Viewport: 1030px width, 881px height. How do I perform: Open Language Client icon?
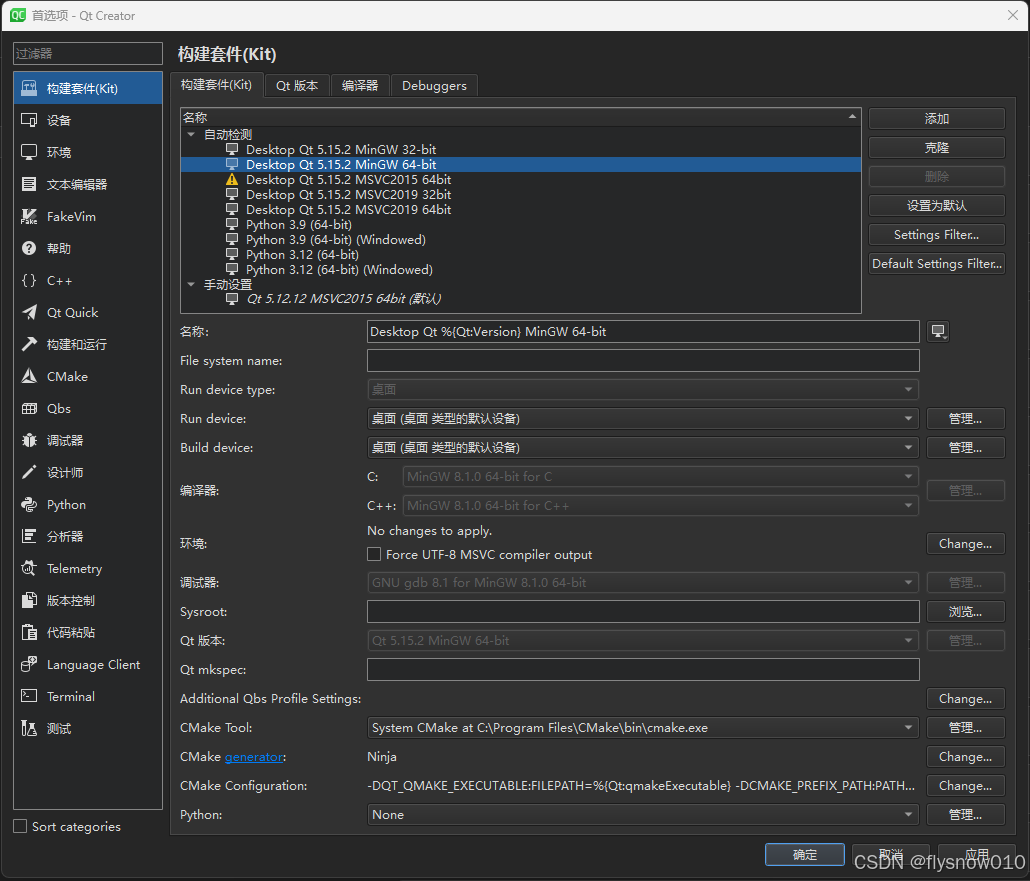pyautogui.click(x=29, y=665)
